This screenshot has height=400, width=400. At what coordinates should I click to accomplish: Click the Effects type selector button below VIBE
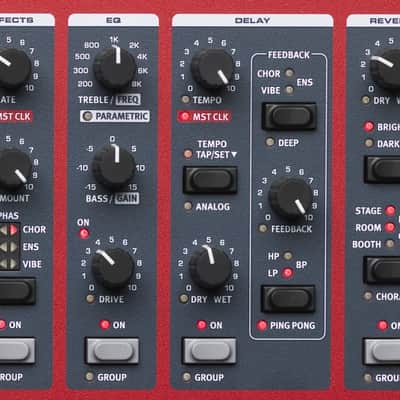pyautogui.click(x=17, y=291)
